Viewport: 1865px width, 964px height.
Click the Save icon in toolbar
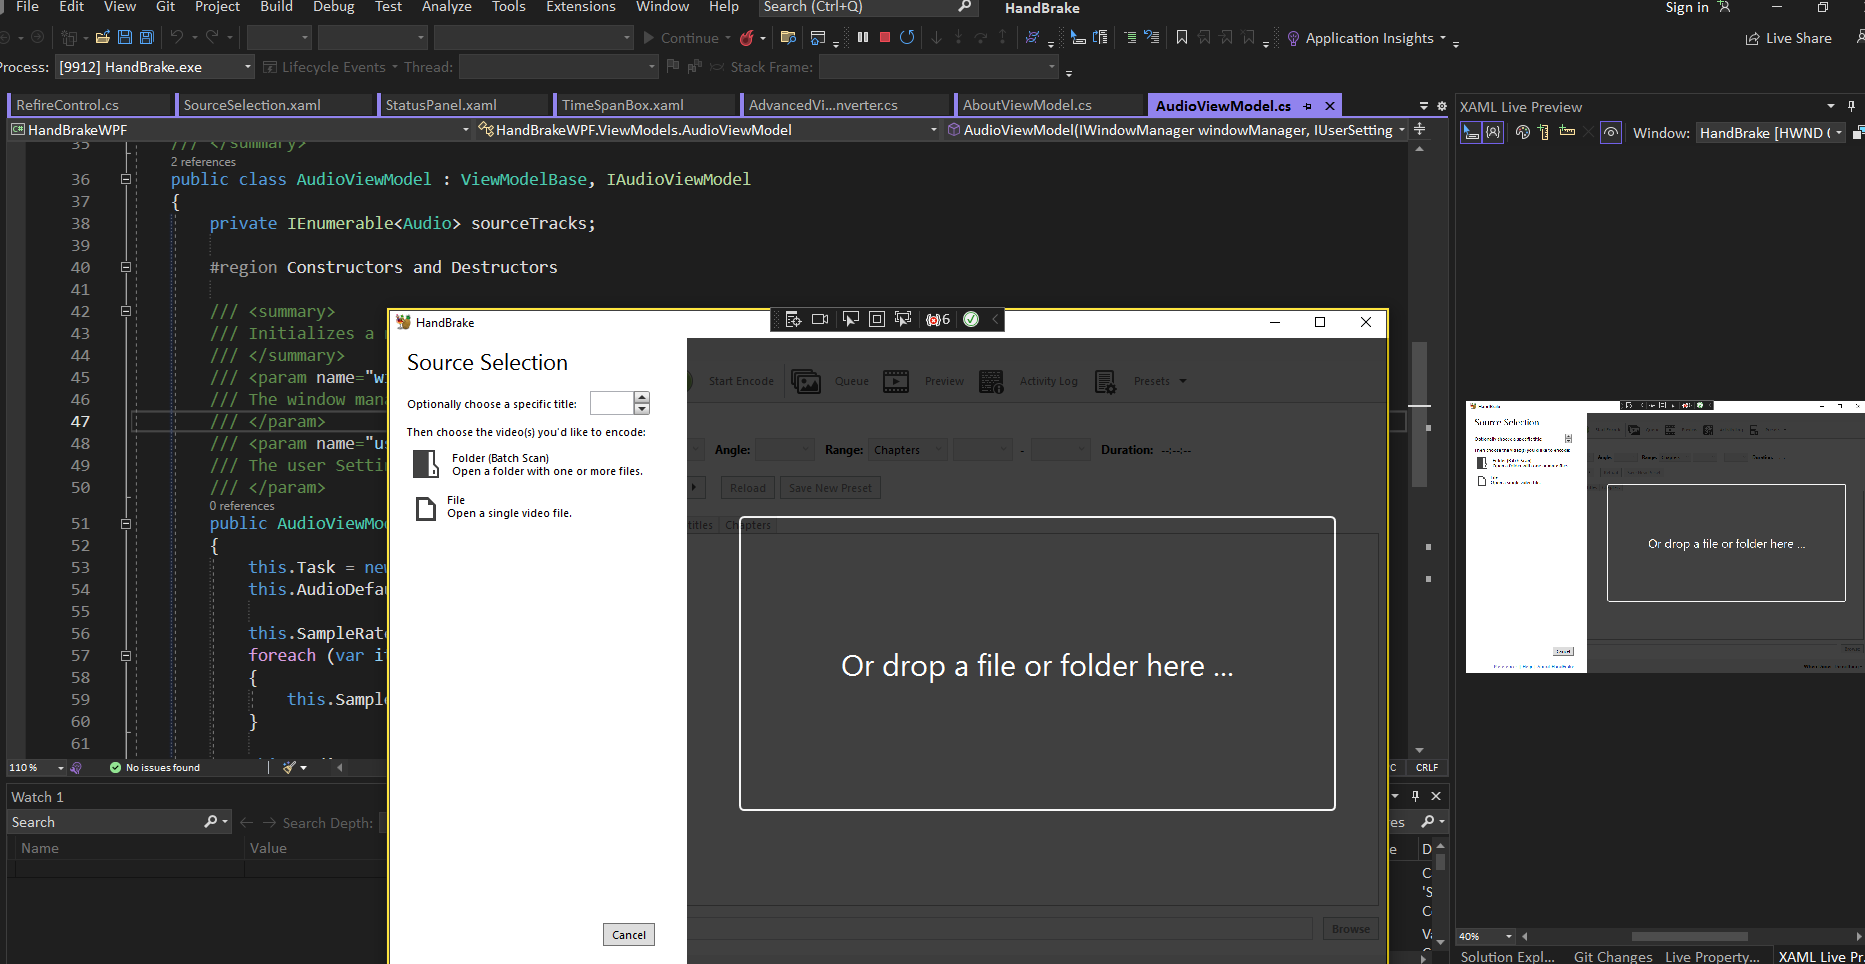[x=125, y=37]
